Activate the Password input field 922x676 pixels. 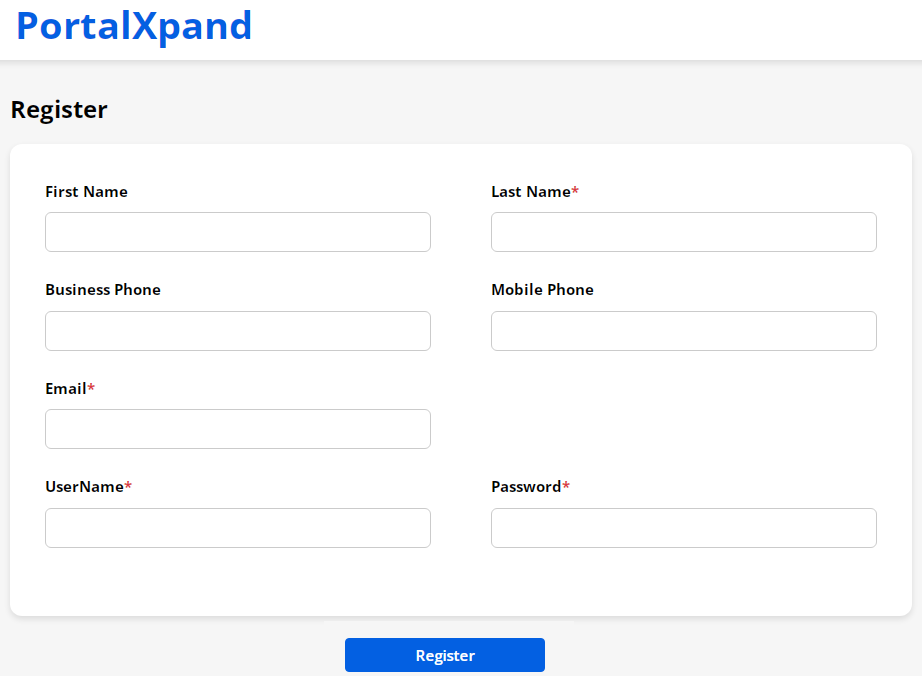click(x=683, y=528)
